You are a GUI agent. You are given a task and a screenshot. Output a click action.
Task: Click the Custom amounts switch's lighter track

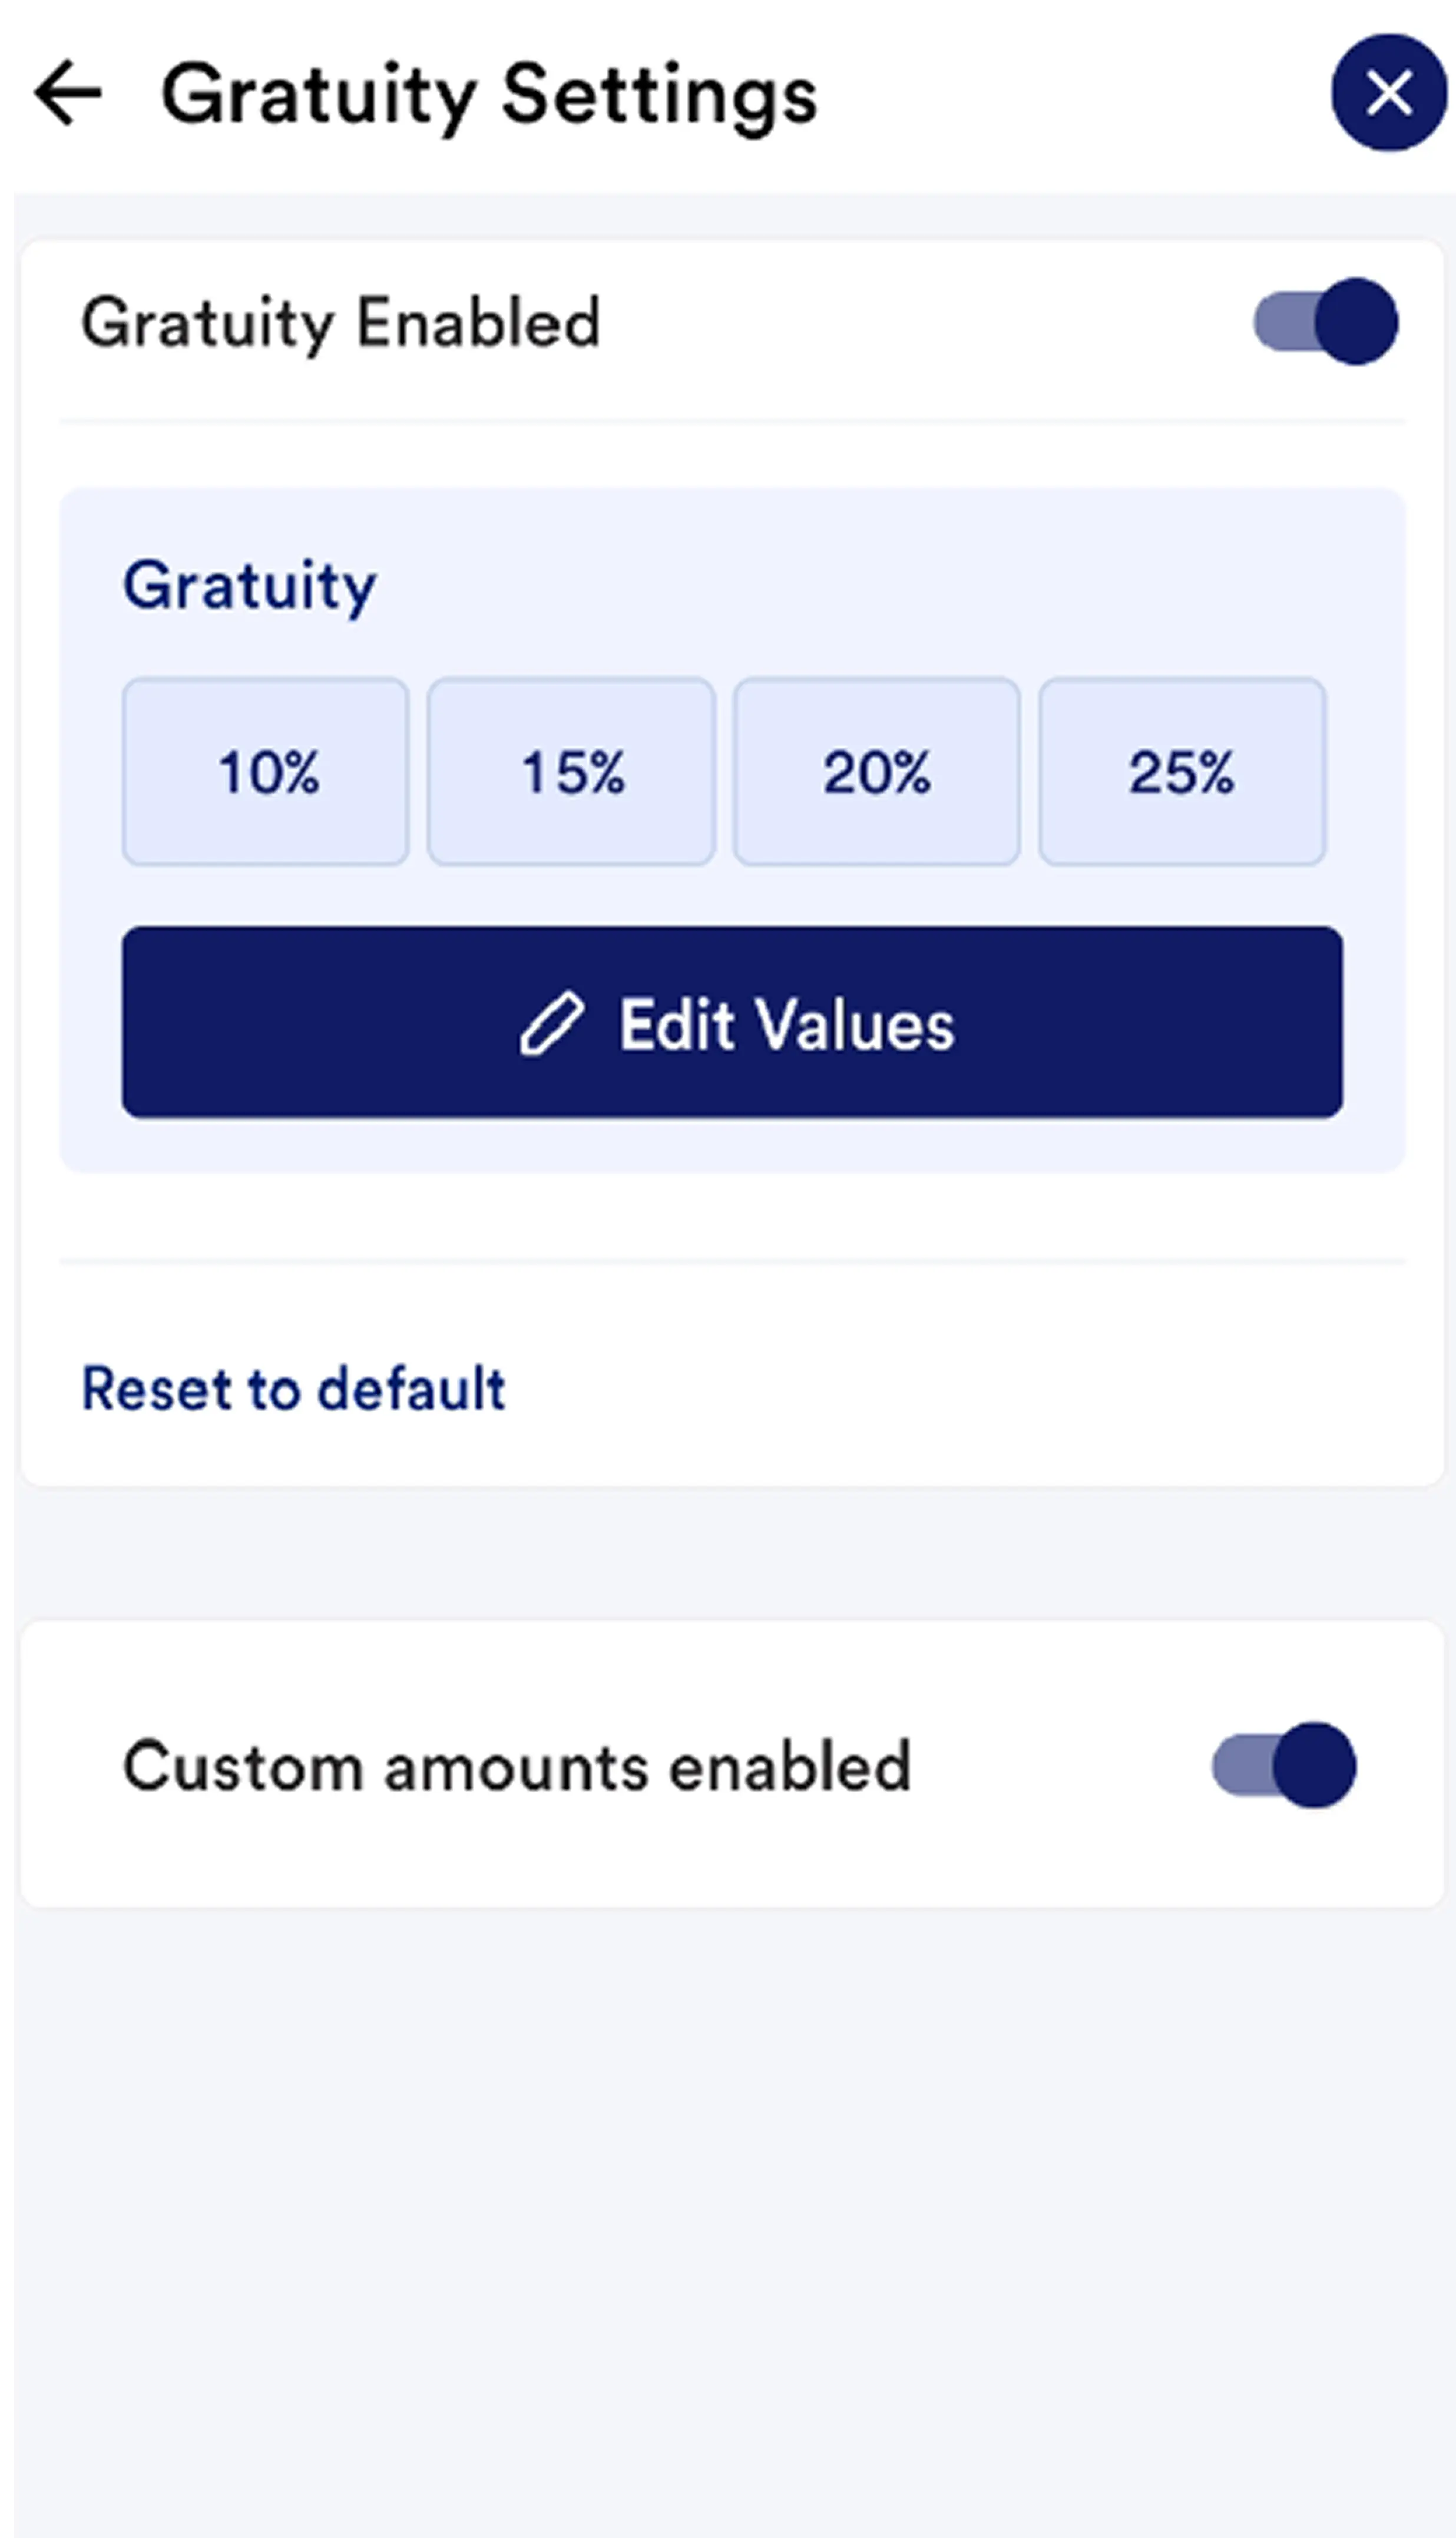point(1238,1765)
